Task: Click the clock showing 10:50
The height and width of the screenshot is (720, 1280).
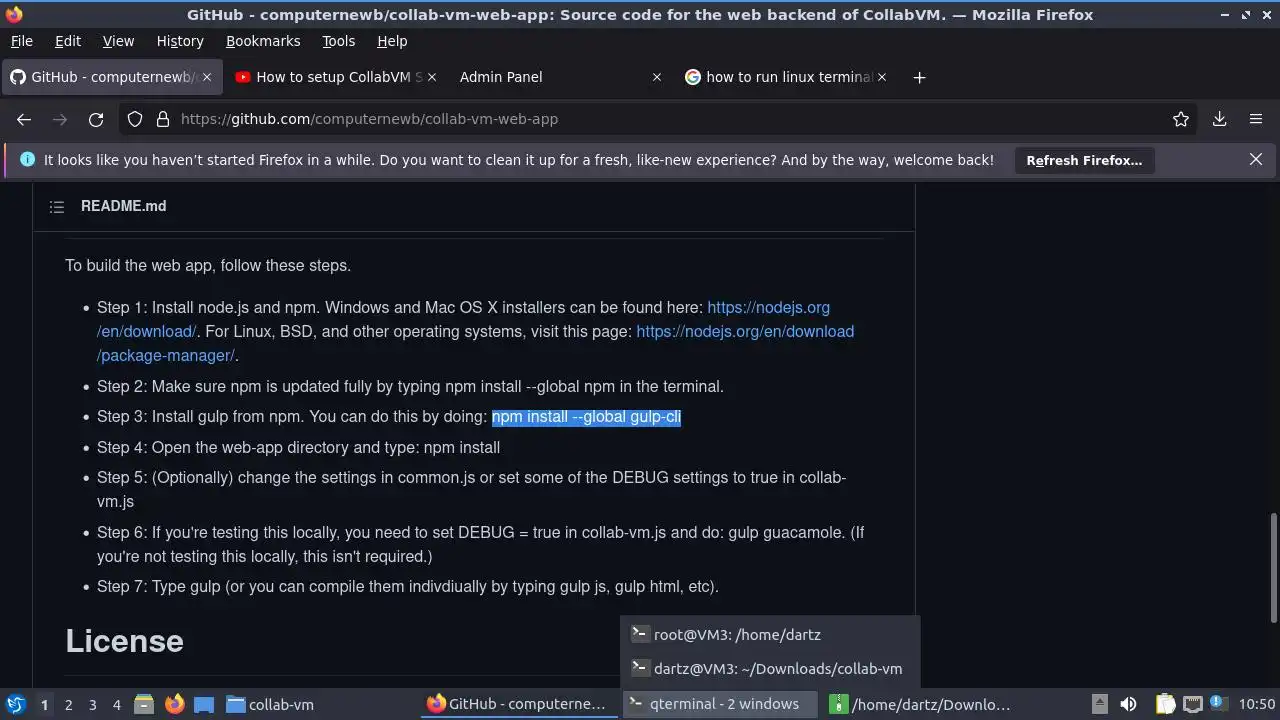Action: (x=1257, y=704)
